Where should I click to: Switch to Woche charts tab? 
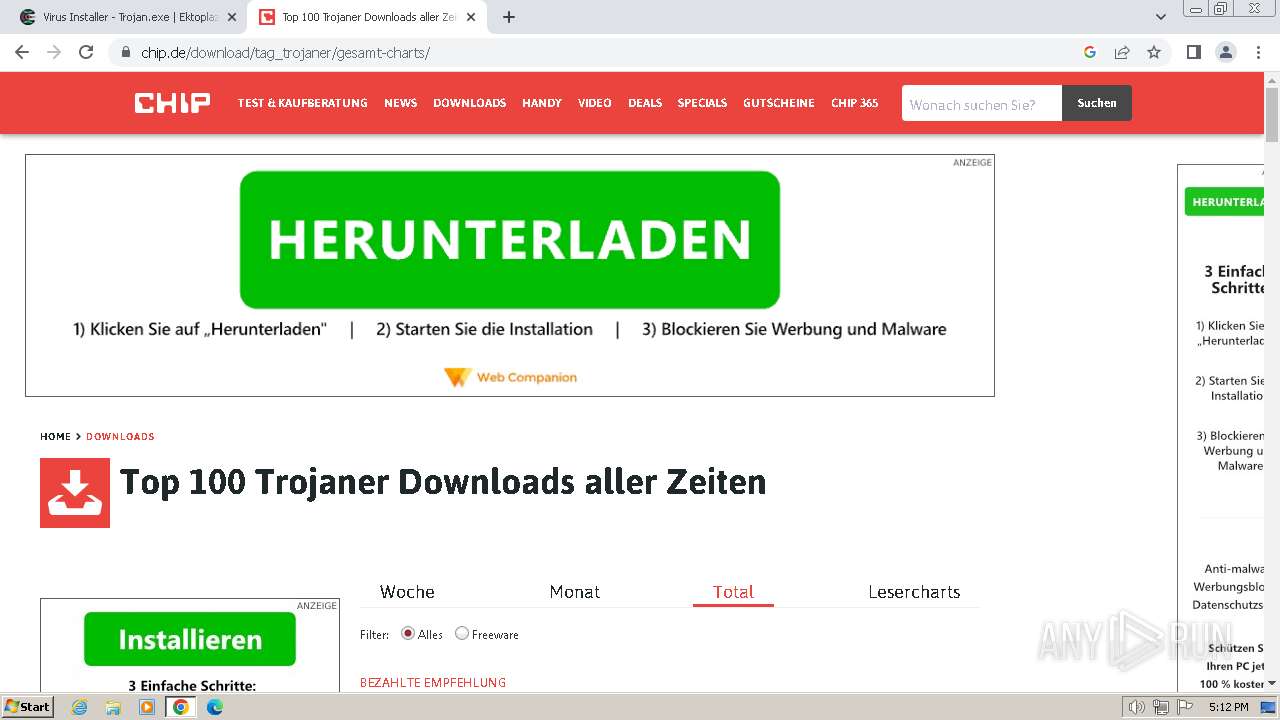click(407, 592)
